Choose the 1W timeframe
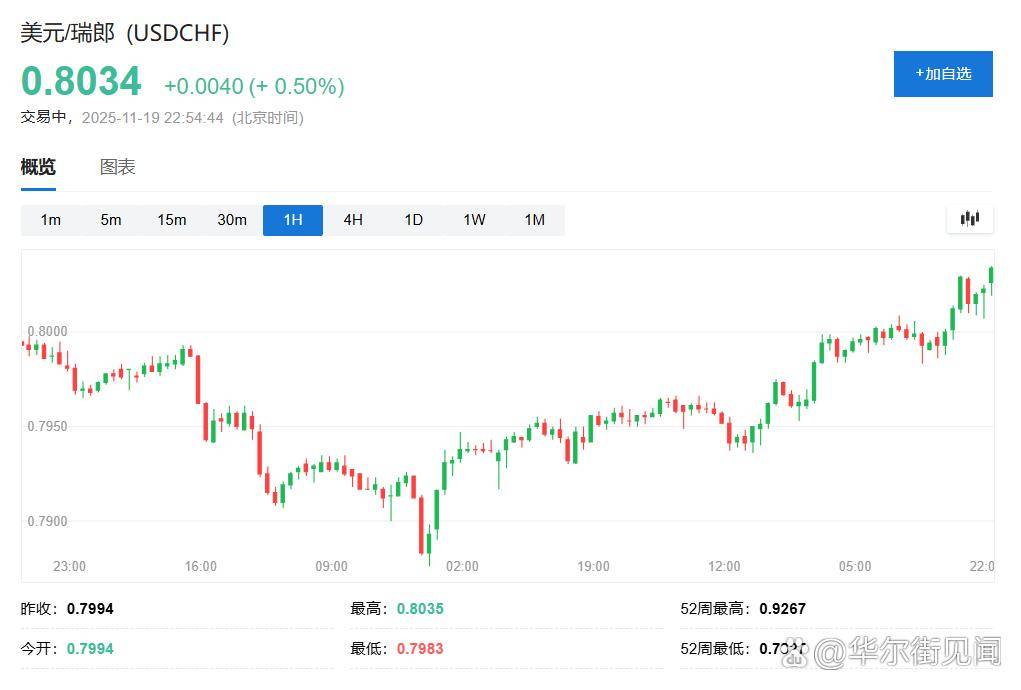This screenshot has width=1021, height=690. click(474, 220)
